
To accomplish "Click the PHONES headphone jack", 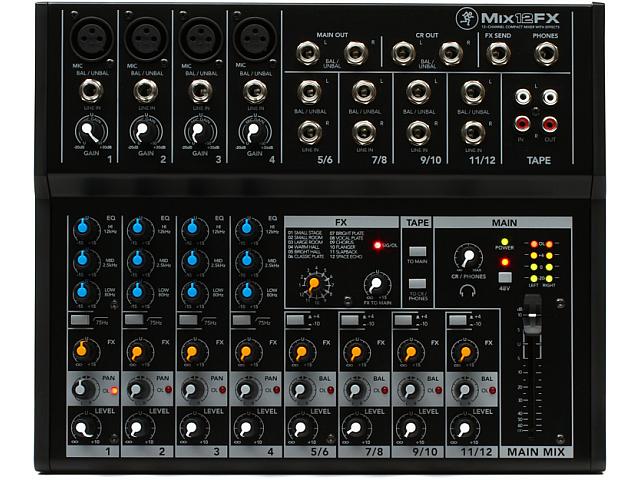I will 546,53.
